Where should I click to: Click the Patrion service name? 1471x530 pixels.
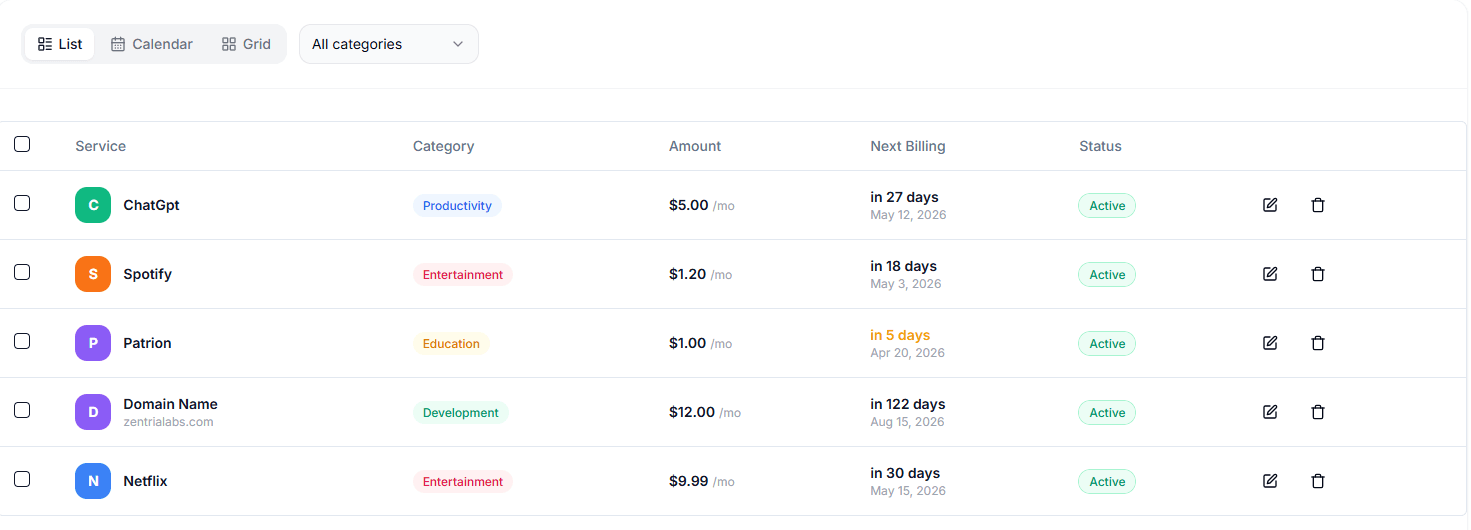point(147,343)
